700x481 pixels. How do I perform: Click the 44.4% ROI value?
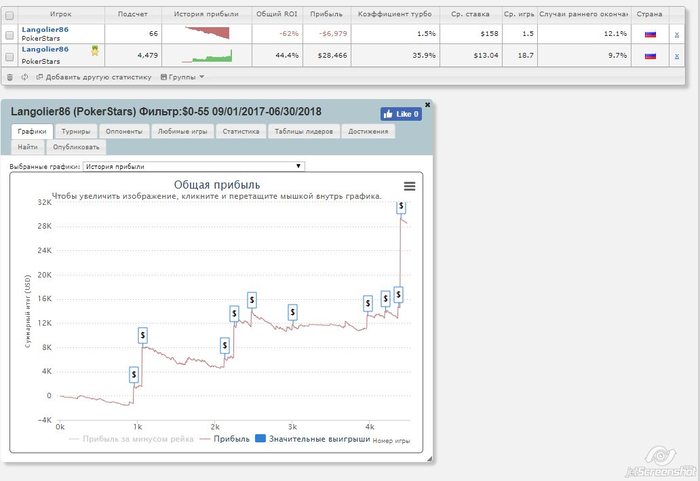click(287, 56)
